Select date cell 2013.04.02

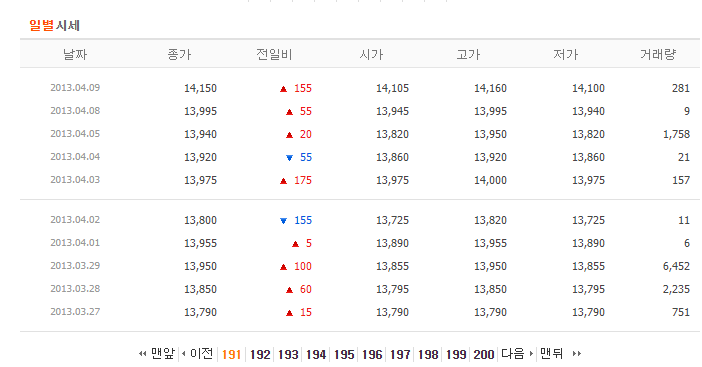[75, 220]
